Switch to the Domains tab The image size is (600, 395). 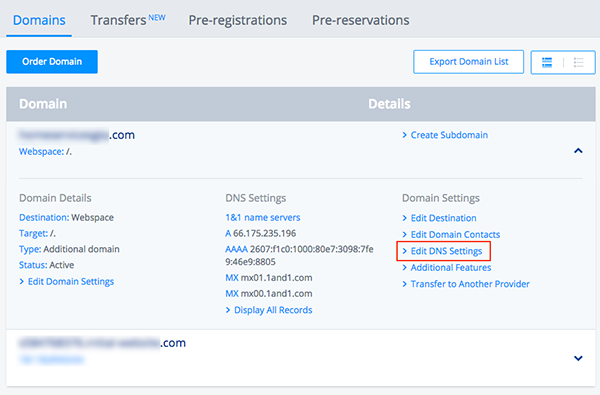tap(39, 20)
